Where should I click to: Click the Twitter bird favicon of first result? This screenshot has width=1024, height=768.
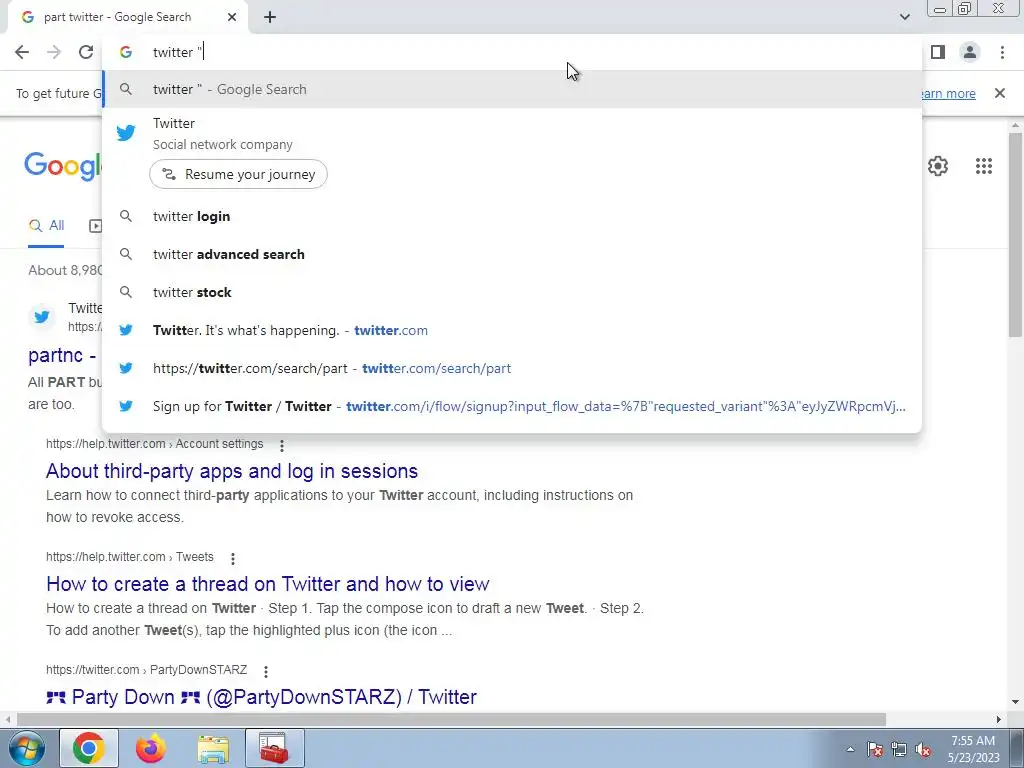tap(42, 317)
